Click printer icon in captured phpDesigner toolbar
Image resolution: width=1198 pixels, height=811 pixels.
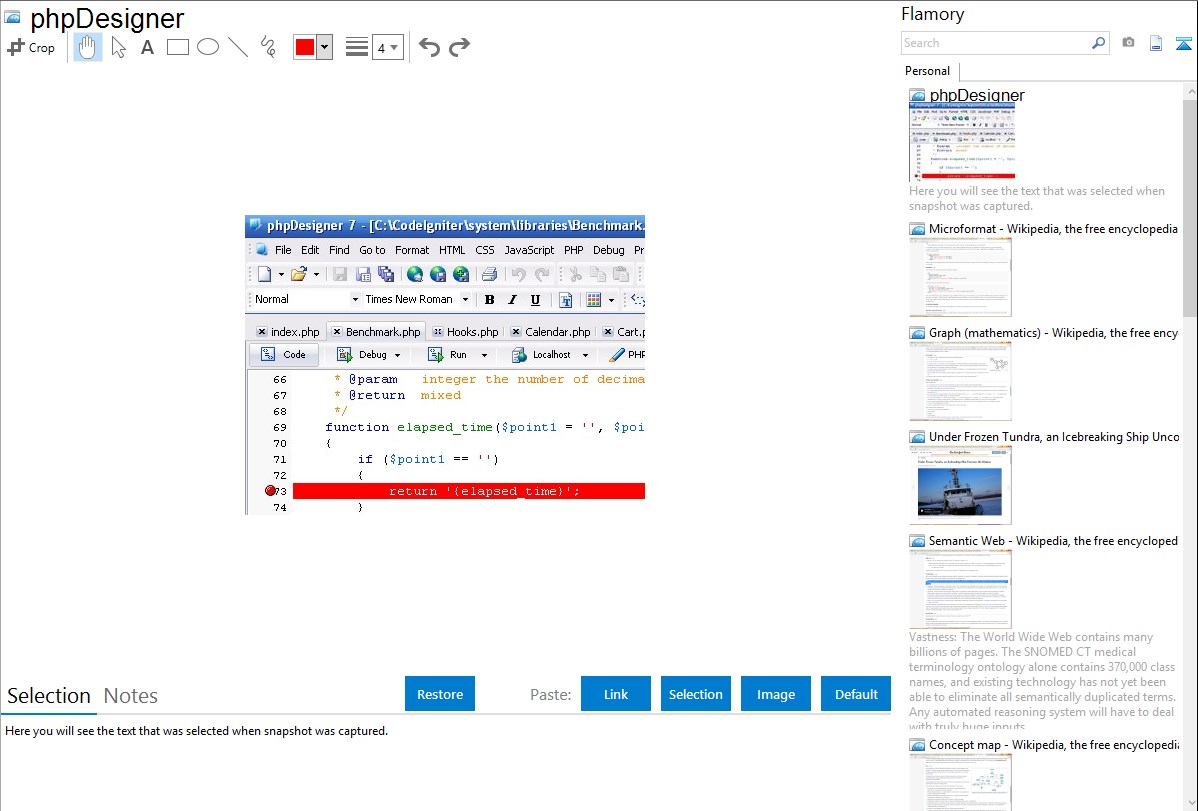tap(490, 274)
